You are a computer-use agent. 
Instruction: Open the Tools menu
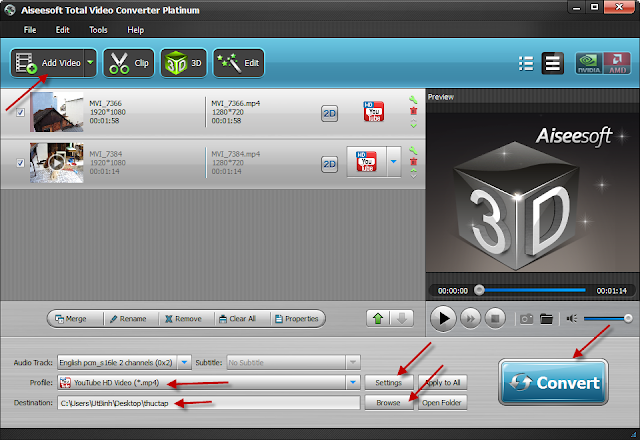click(98, 30)
